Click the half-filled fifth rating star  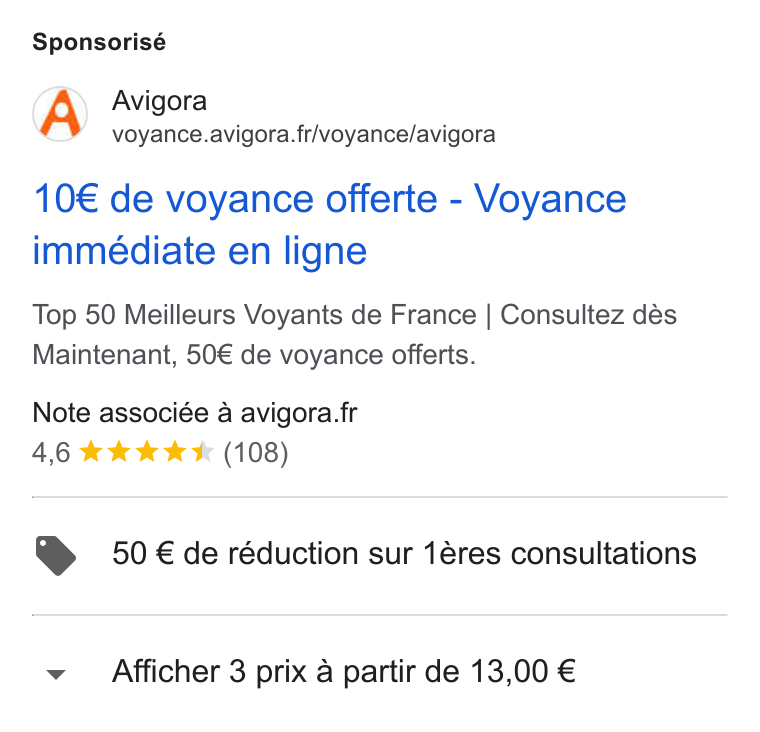(203, 452)
